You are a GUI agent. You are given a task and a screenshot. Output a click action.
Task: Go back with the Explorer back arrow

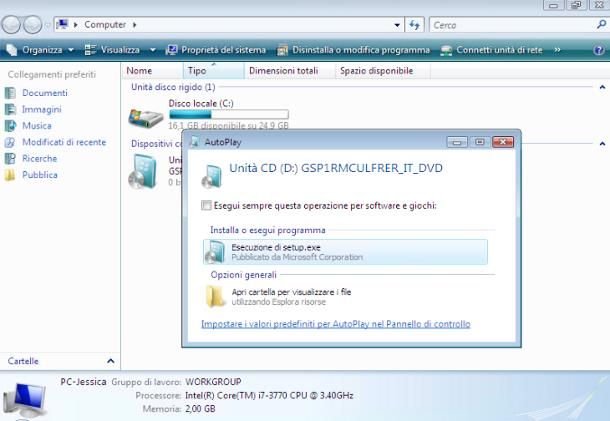click(11, 25)
